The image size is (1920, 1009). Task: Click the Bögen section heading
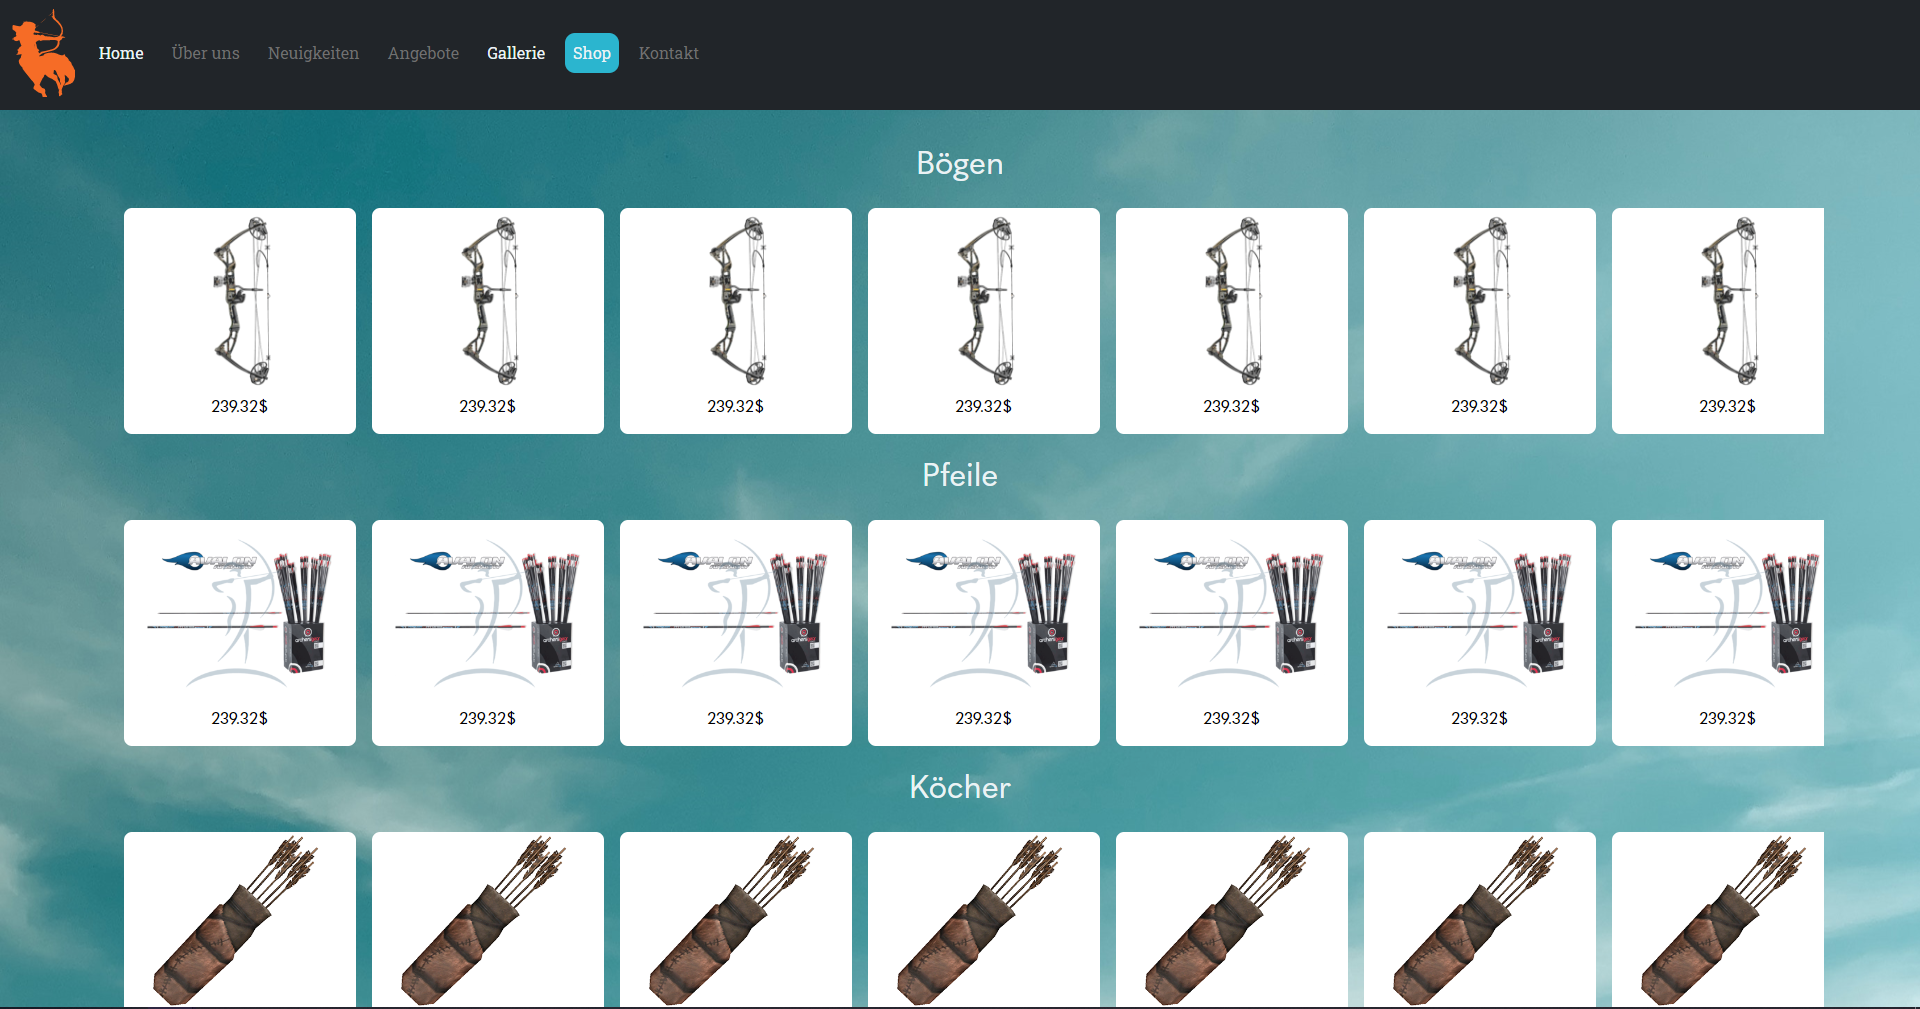960,164
